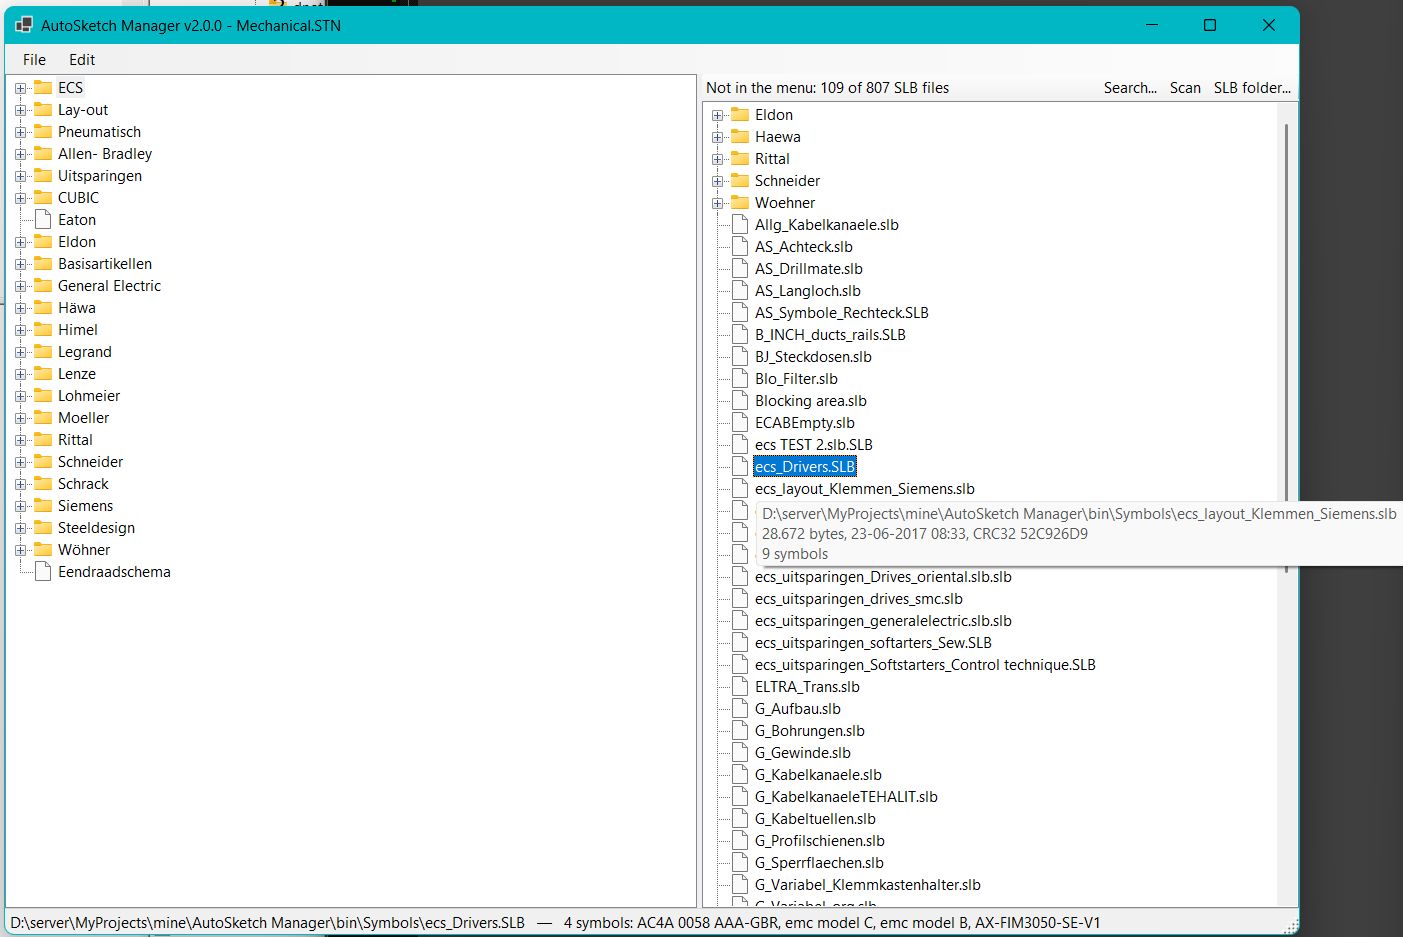
Task: Click the Allg_Kabelkanaele.slb file icon
Action: click(740, 224)
